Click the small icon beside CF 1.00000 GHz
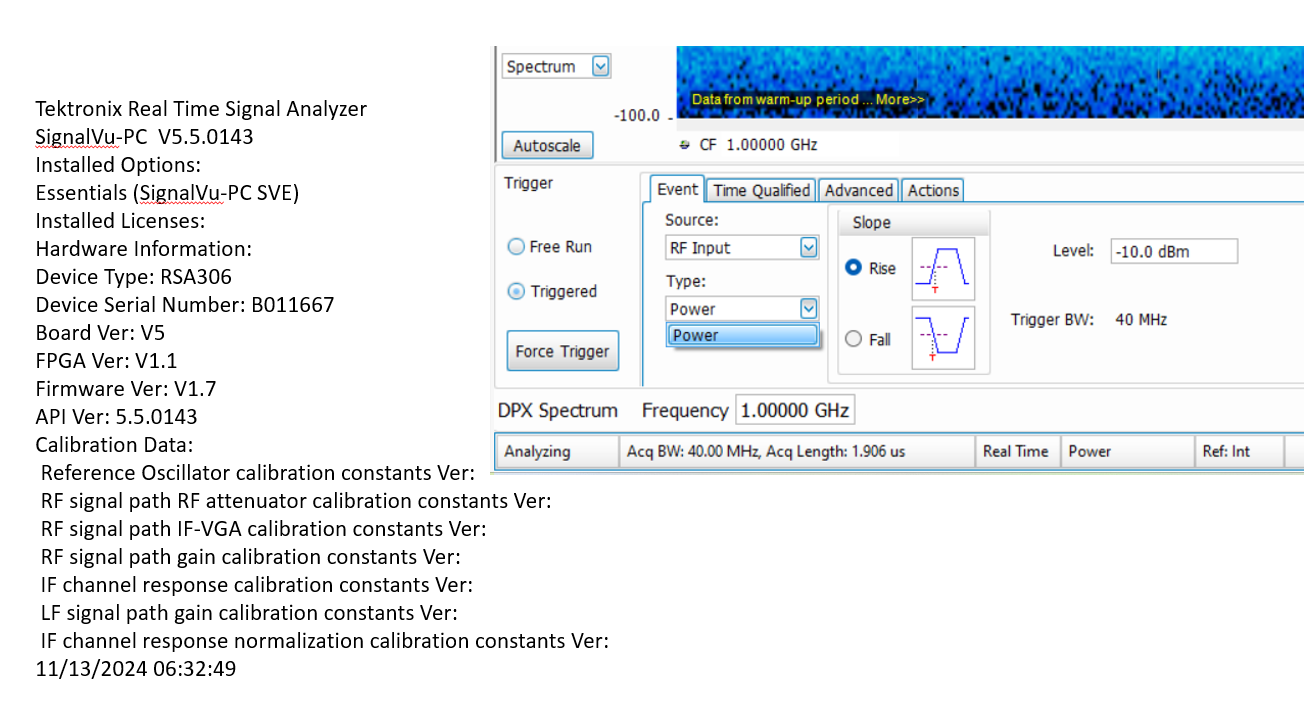Viewport: 1309px width, 705px height. tap(685, 145)
